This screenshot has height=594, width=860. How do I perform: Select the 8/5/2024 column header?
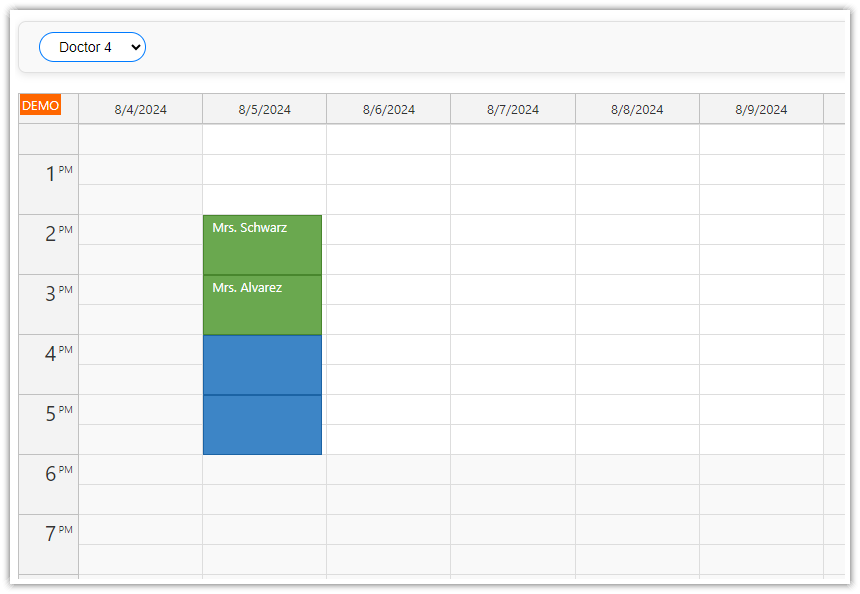(264, 109)
